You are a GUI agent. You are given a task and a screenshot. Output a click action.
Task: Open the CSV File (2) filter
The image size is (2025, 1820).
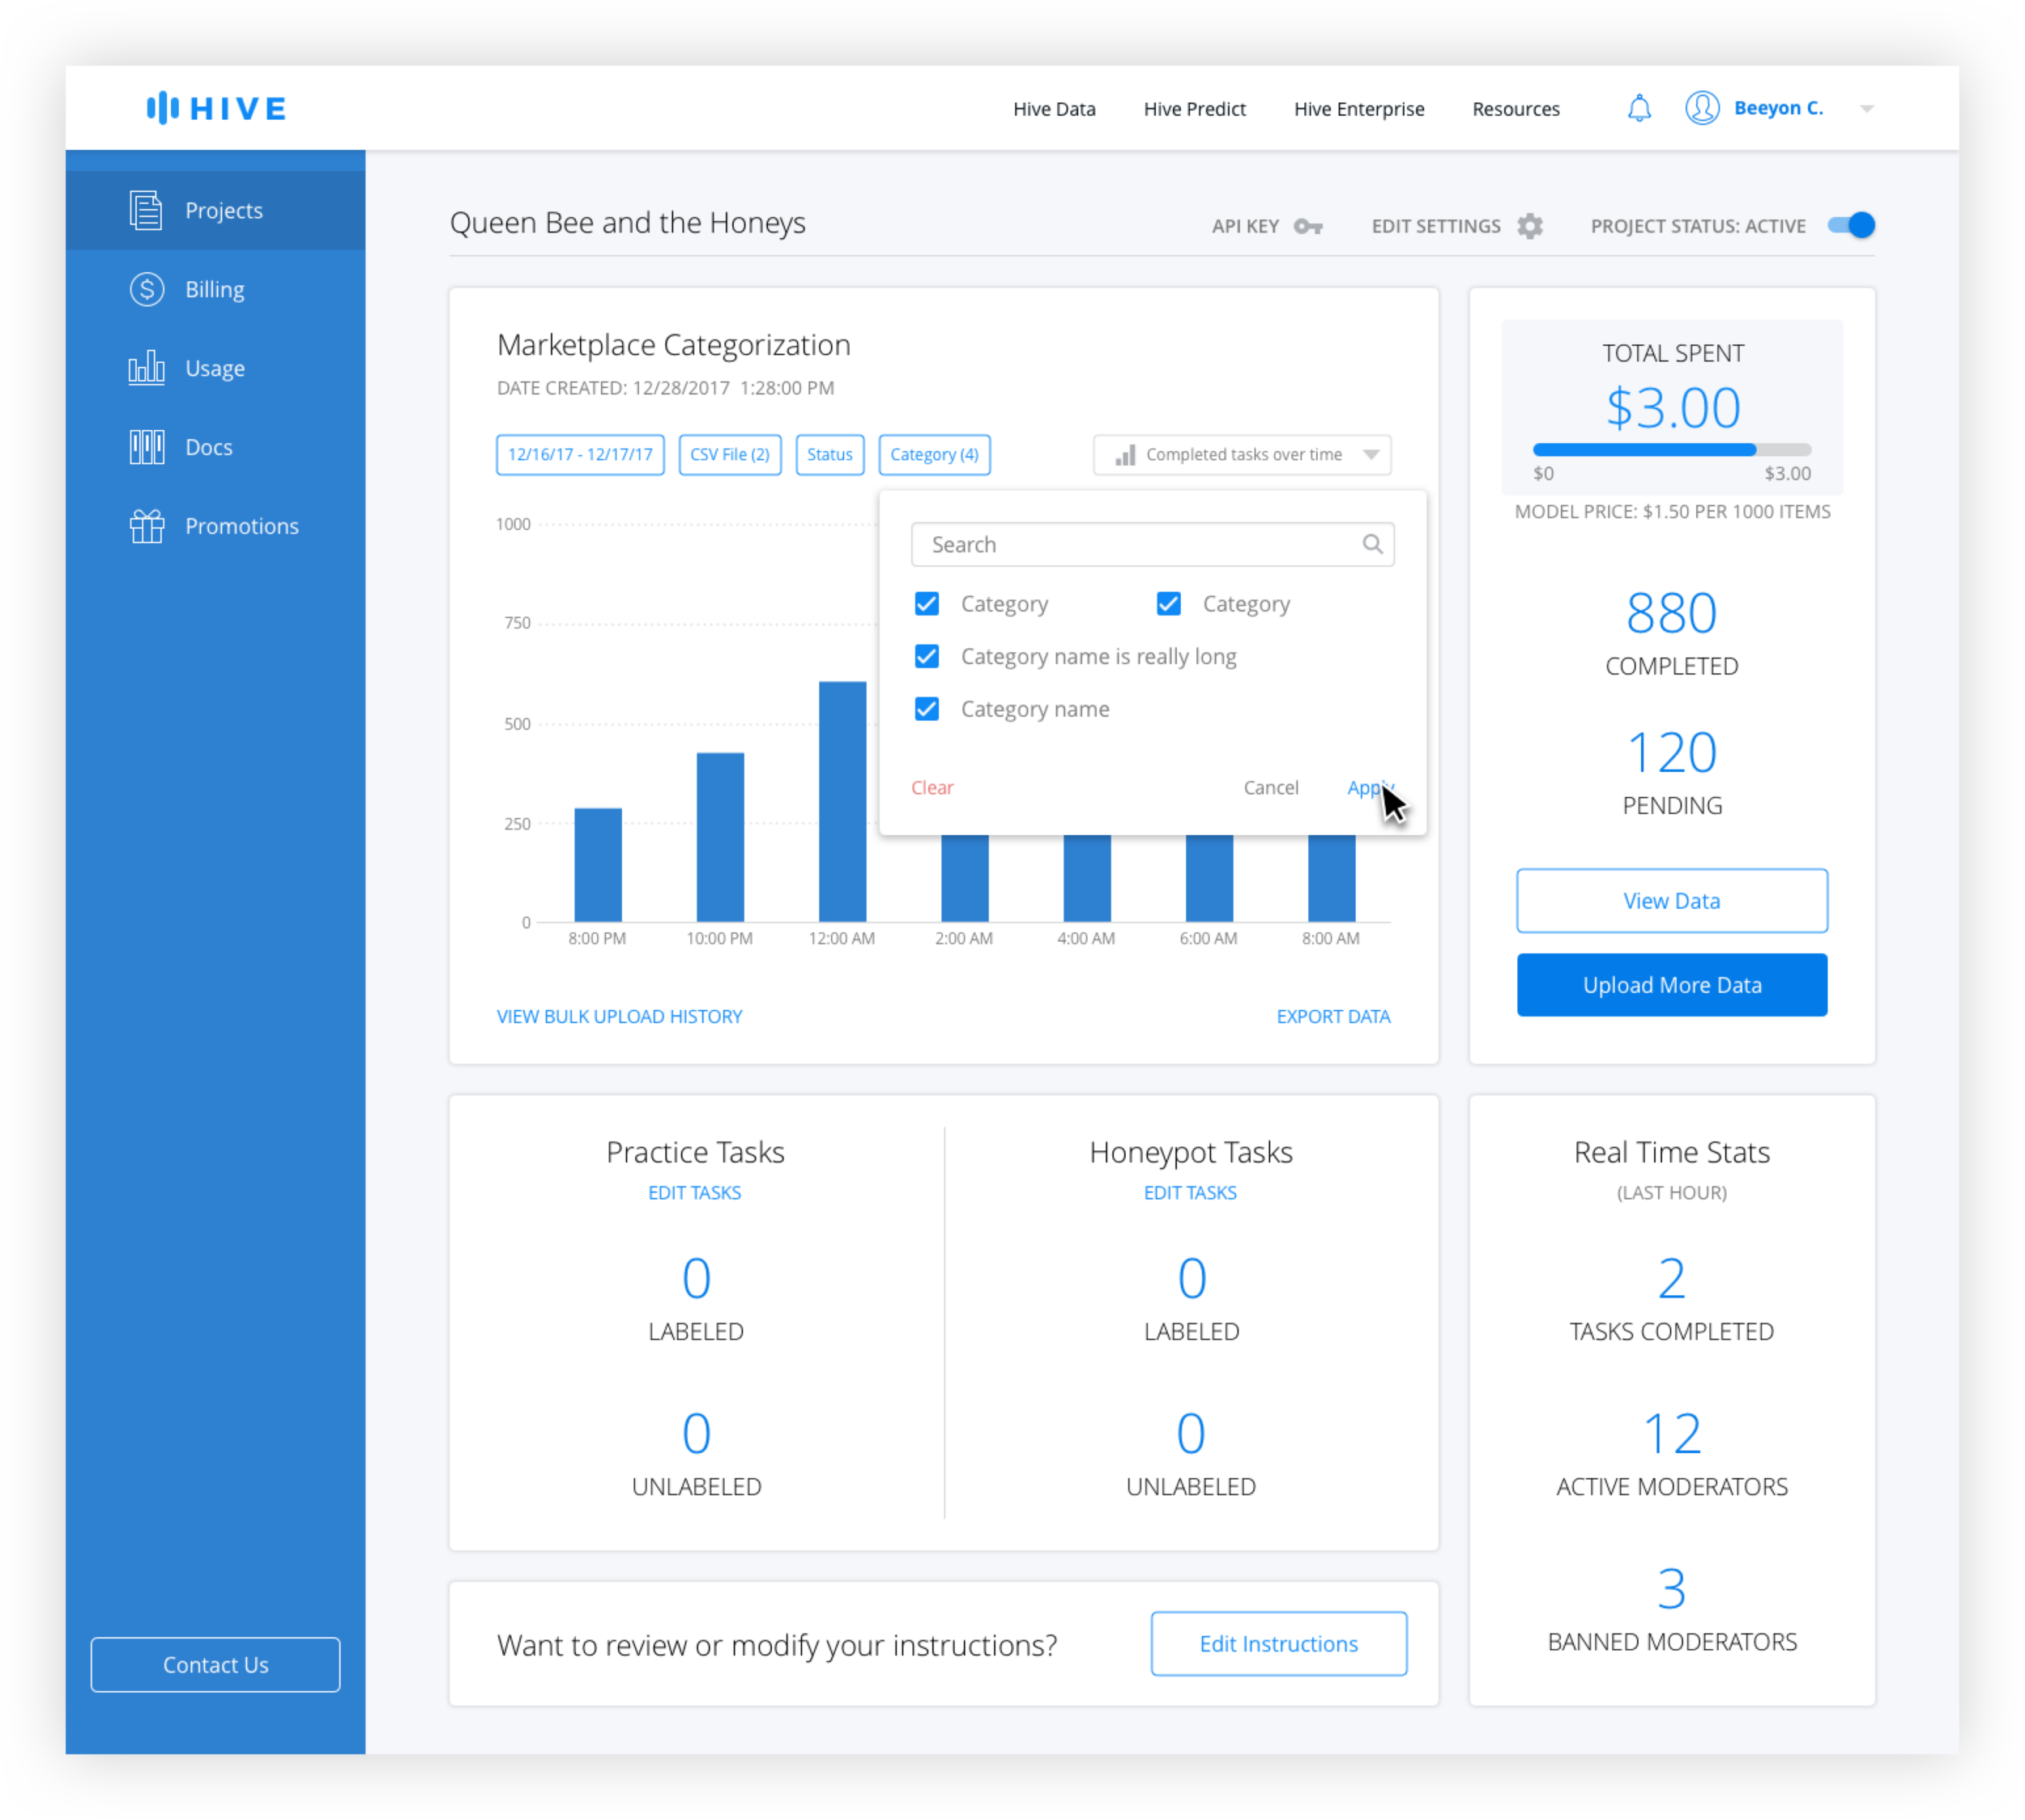click(730, 455)
